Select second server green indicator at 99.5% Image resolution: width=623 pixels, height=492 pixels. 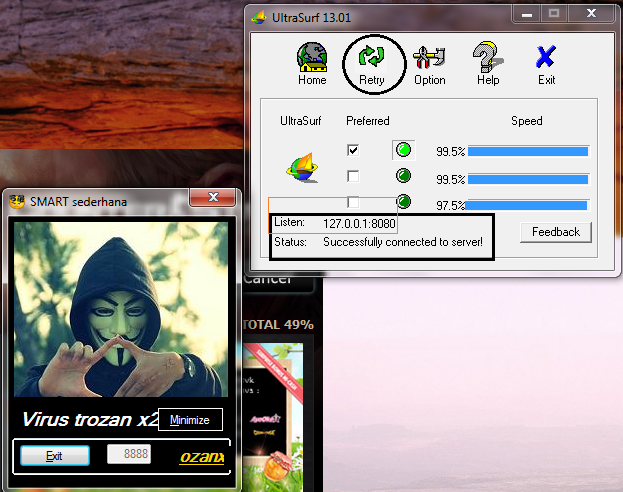(404, 176)
